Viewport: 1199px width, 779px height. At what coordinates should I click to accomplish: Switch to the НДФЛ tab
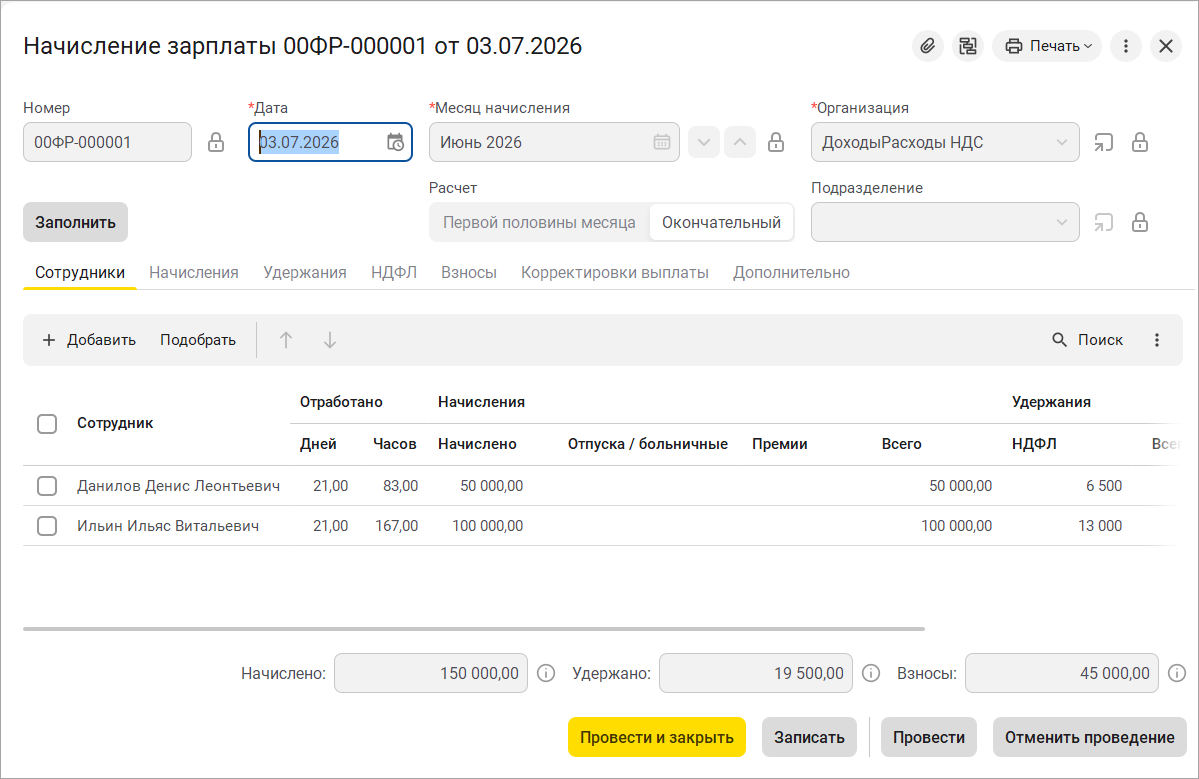coord(394,272)
